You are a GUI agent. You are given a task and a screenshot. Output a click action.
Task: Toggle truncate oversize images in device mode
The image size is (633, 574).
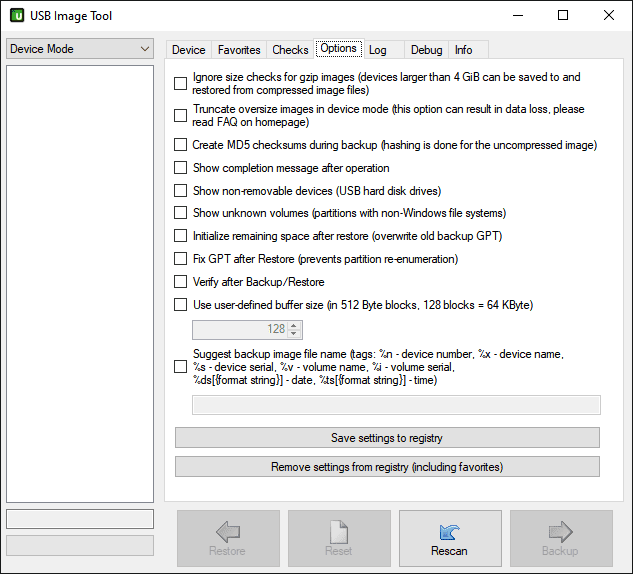click(180, 115)
